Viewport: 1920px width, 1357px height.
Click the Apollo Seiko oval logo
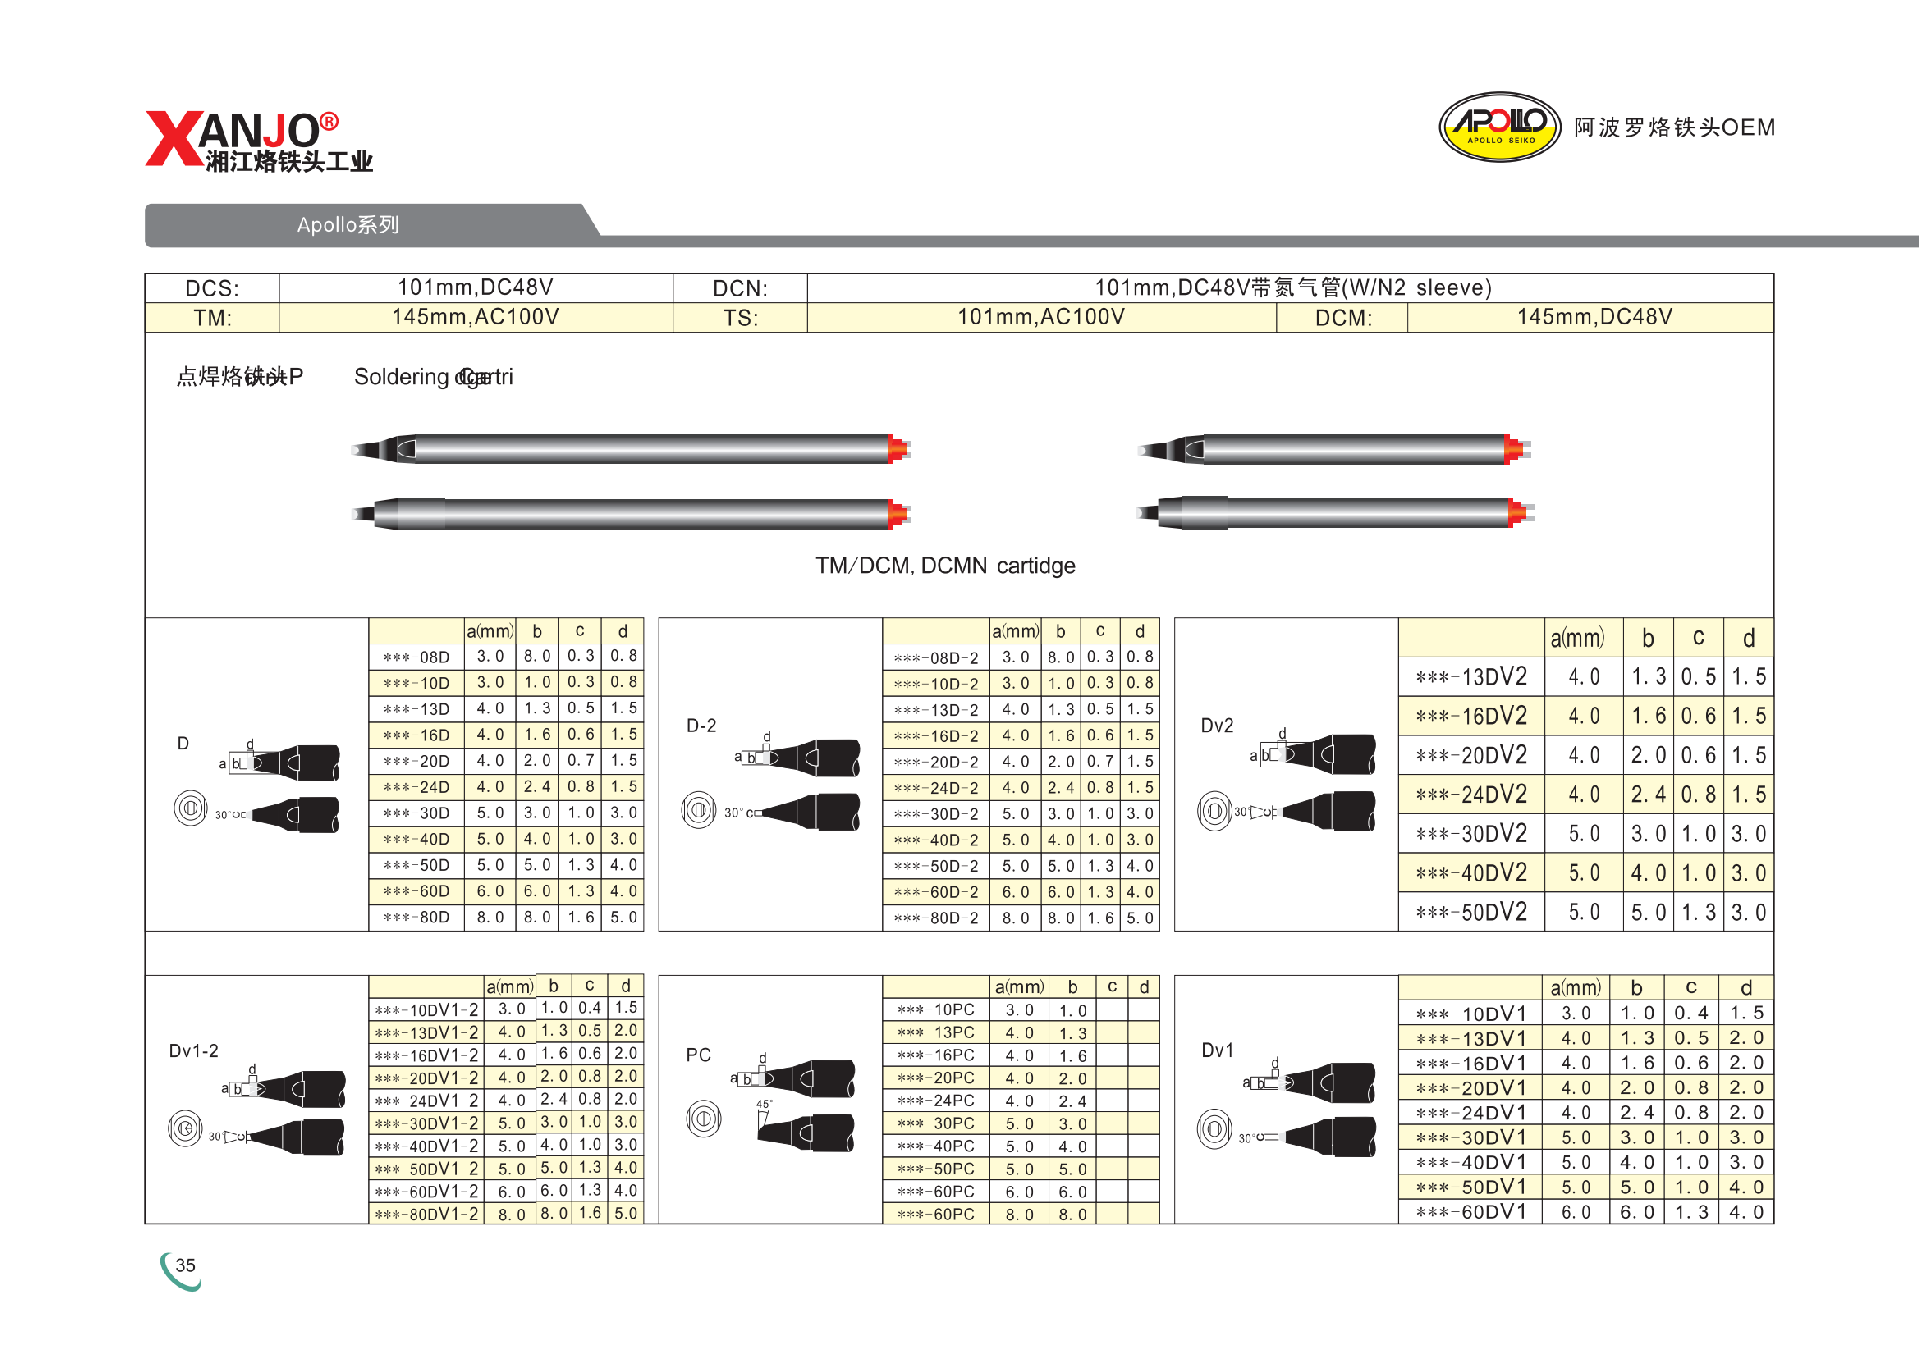point(1499,127)
